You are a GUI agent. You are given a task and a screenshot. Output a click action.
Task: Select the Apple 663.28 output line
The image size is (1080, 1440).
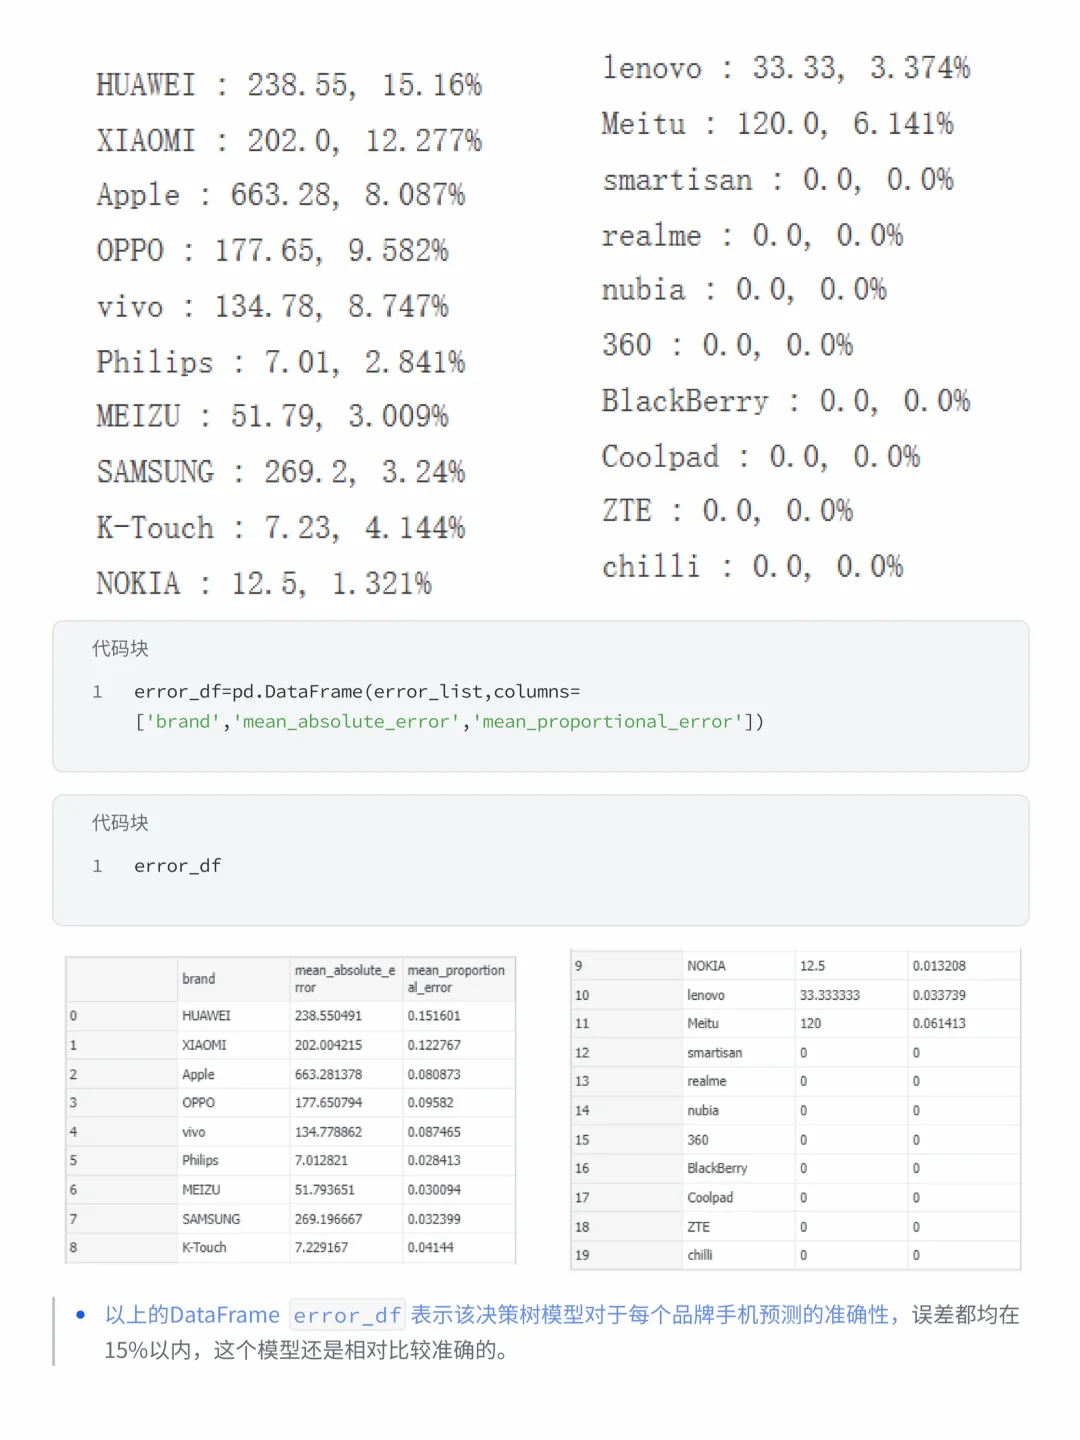(x=281, y=195)
